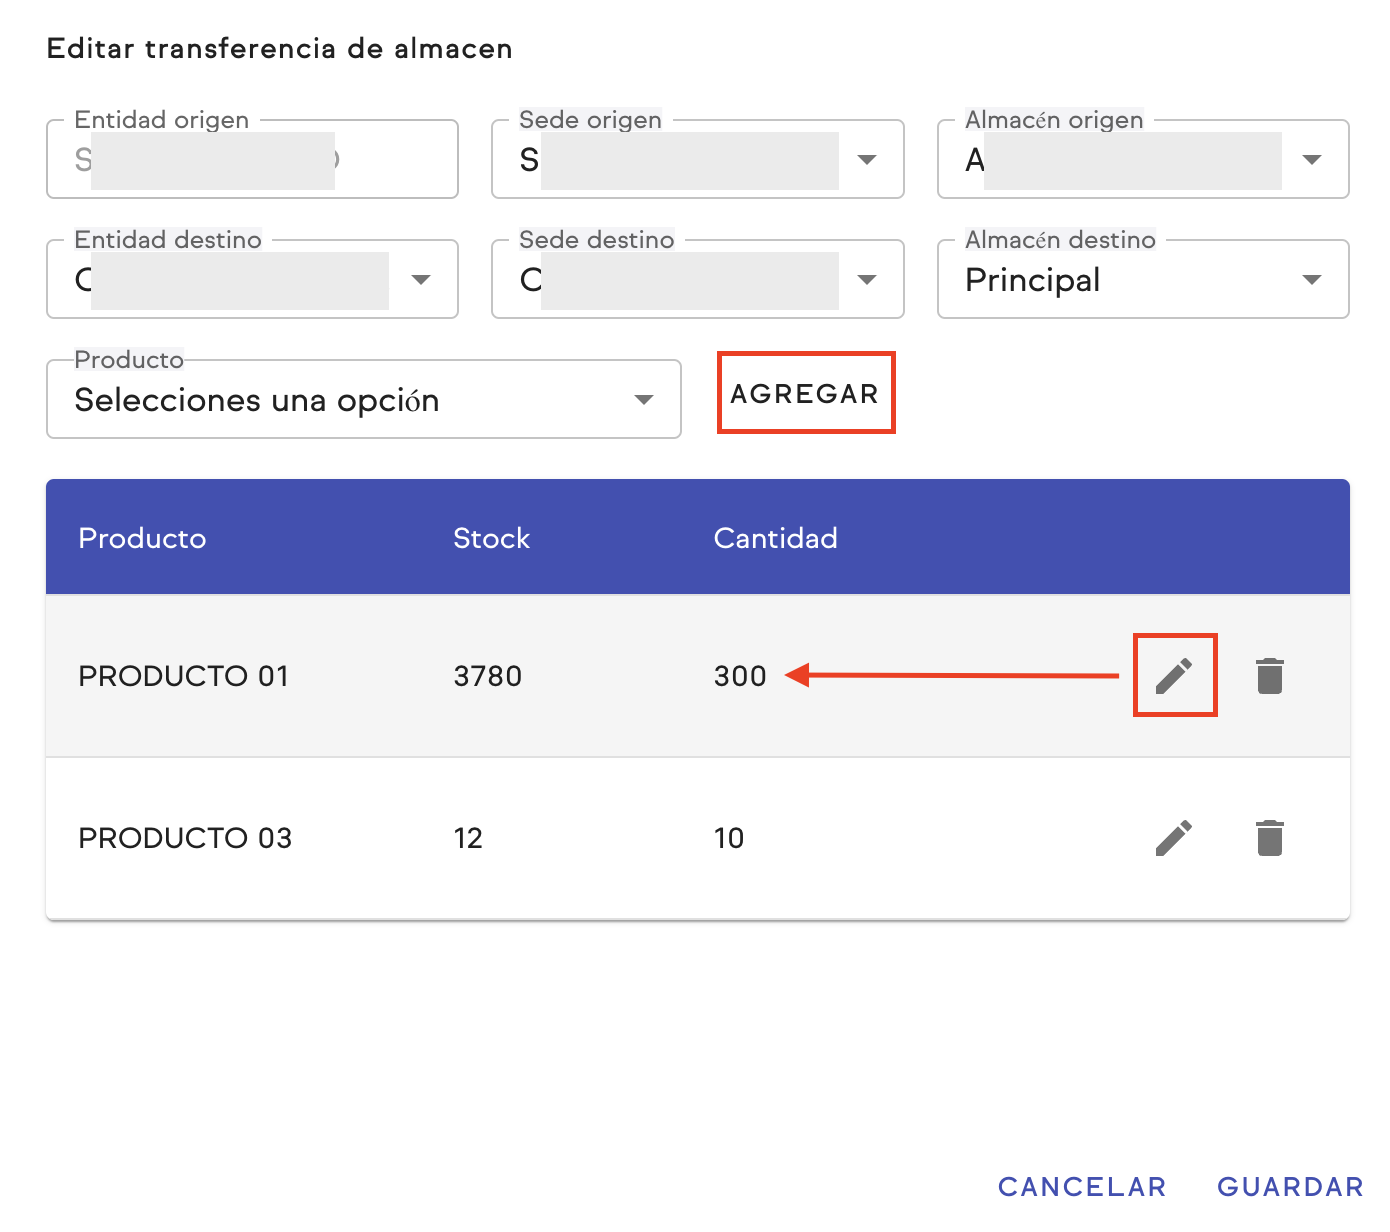The image size is (1390, 1232).
Task: Save changes with GUARDAR button
Action: (1290, 1187)
